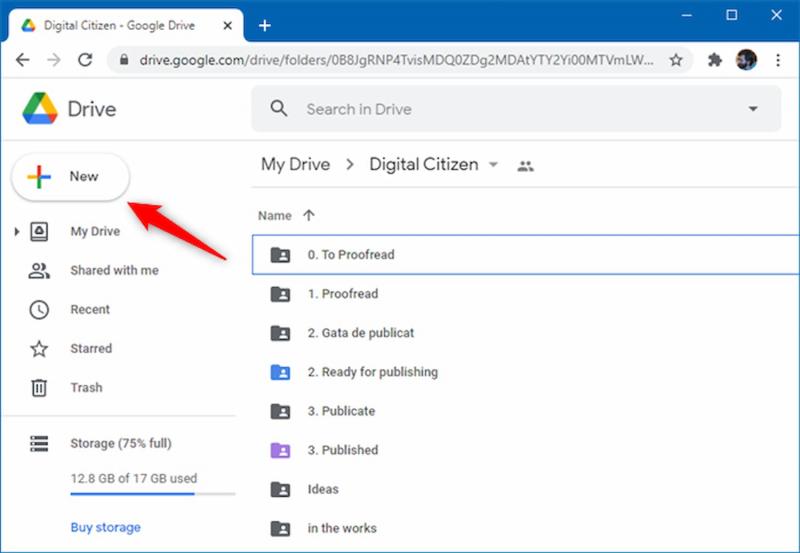Open the Trash section
800x553 pixels.
pyautogui.click(x=86, y=388)
